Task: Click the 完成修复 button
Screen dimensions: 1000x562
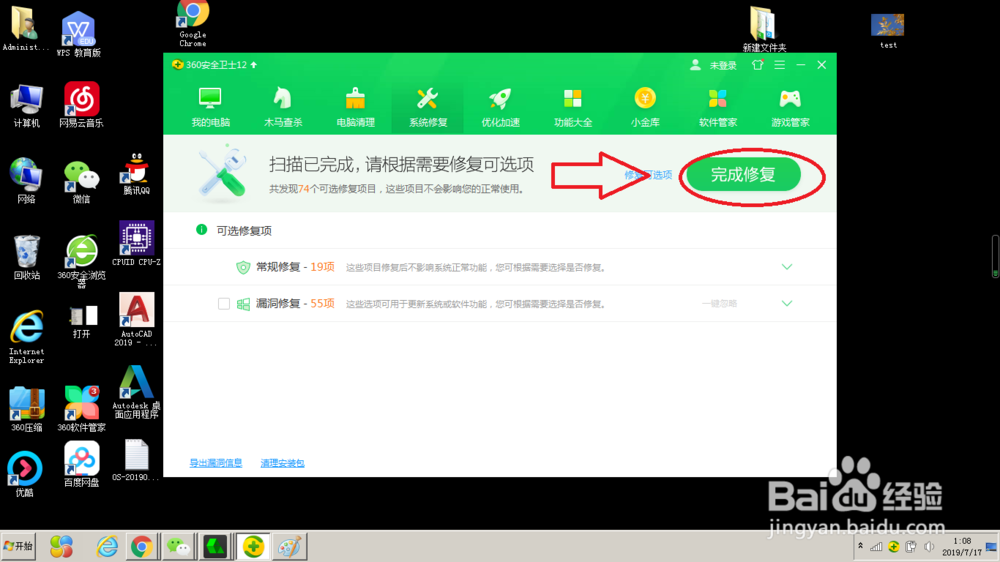Action: click(743, 175)
